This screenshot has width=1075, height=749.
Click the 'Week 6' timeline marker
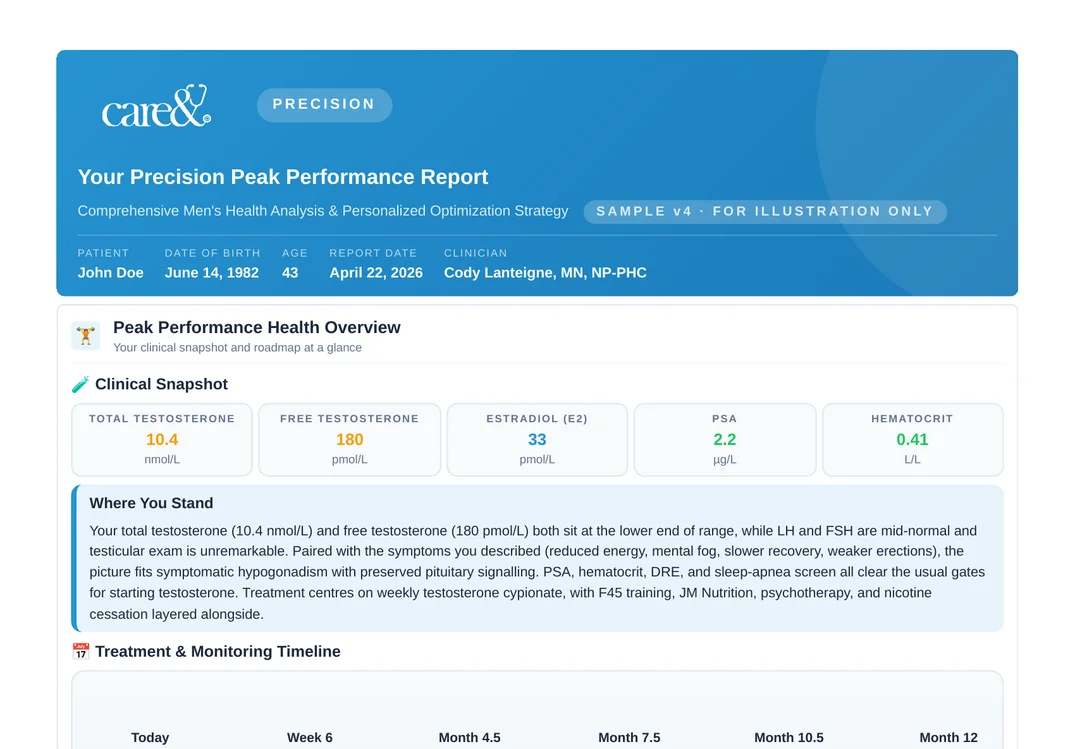[310, 737]
